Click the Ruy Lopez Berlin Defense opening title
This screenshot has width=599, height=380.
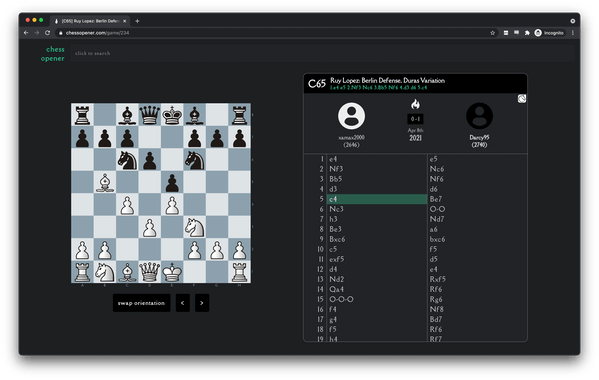[x=387, y=81]
